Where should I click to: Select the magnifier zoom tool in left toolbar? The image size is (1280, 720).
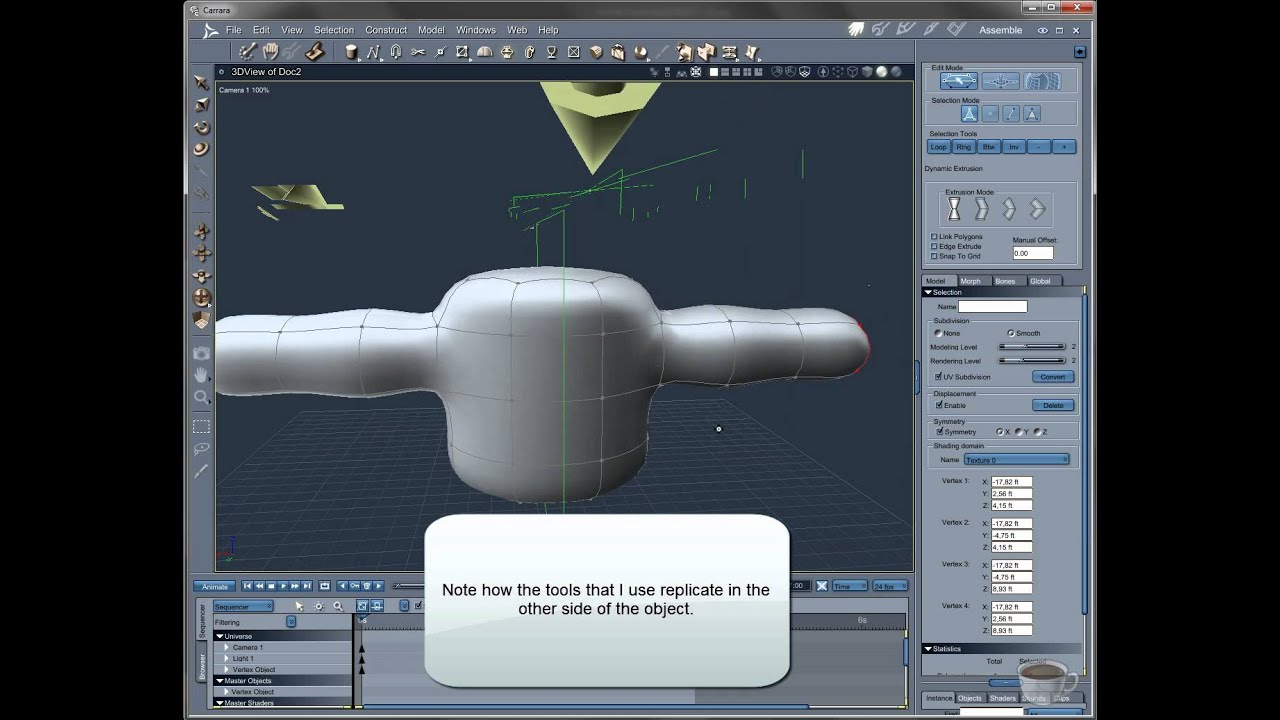(x=202, y=397)
